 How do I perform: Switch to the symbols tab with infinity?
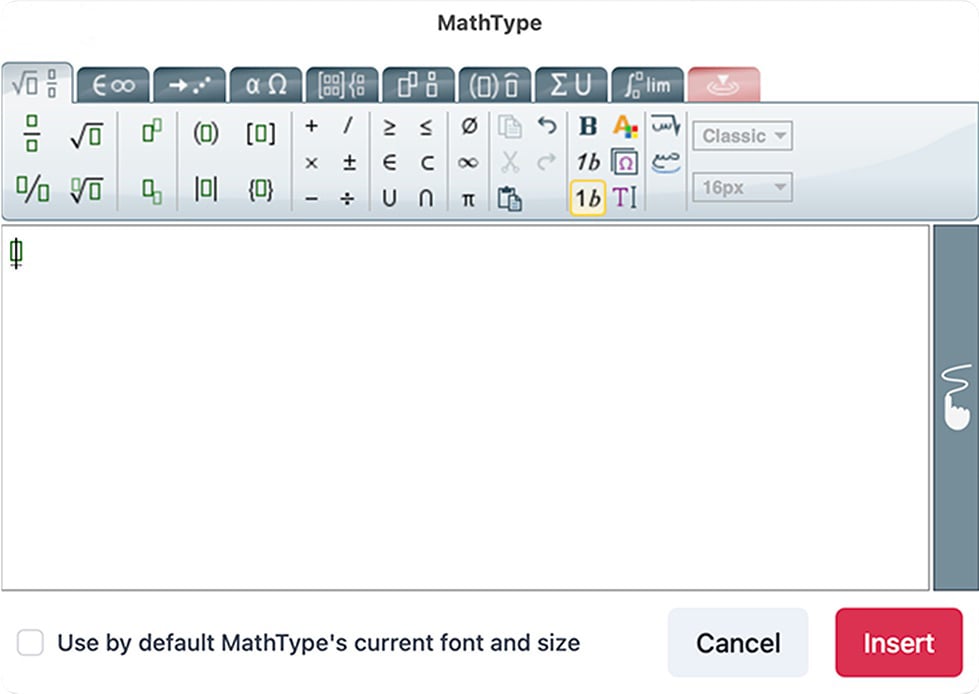coord(114,85)
